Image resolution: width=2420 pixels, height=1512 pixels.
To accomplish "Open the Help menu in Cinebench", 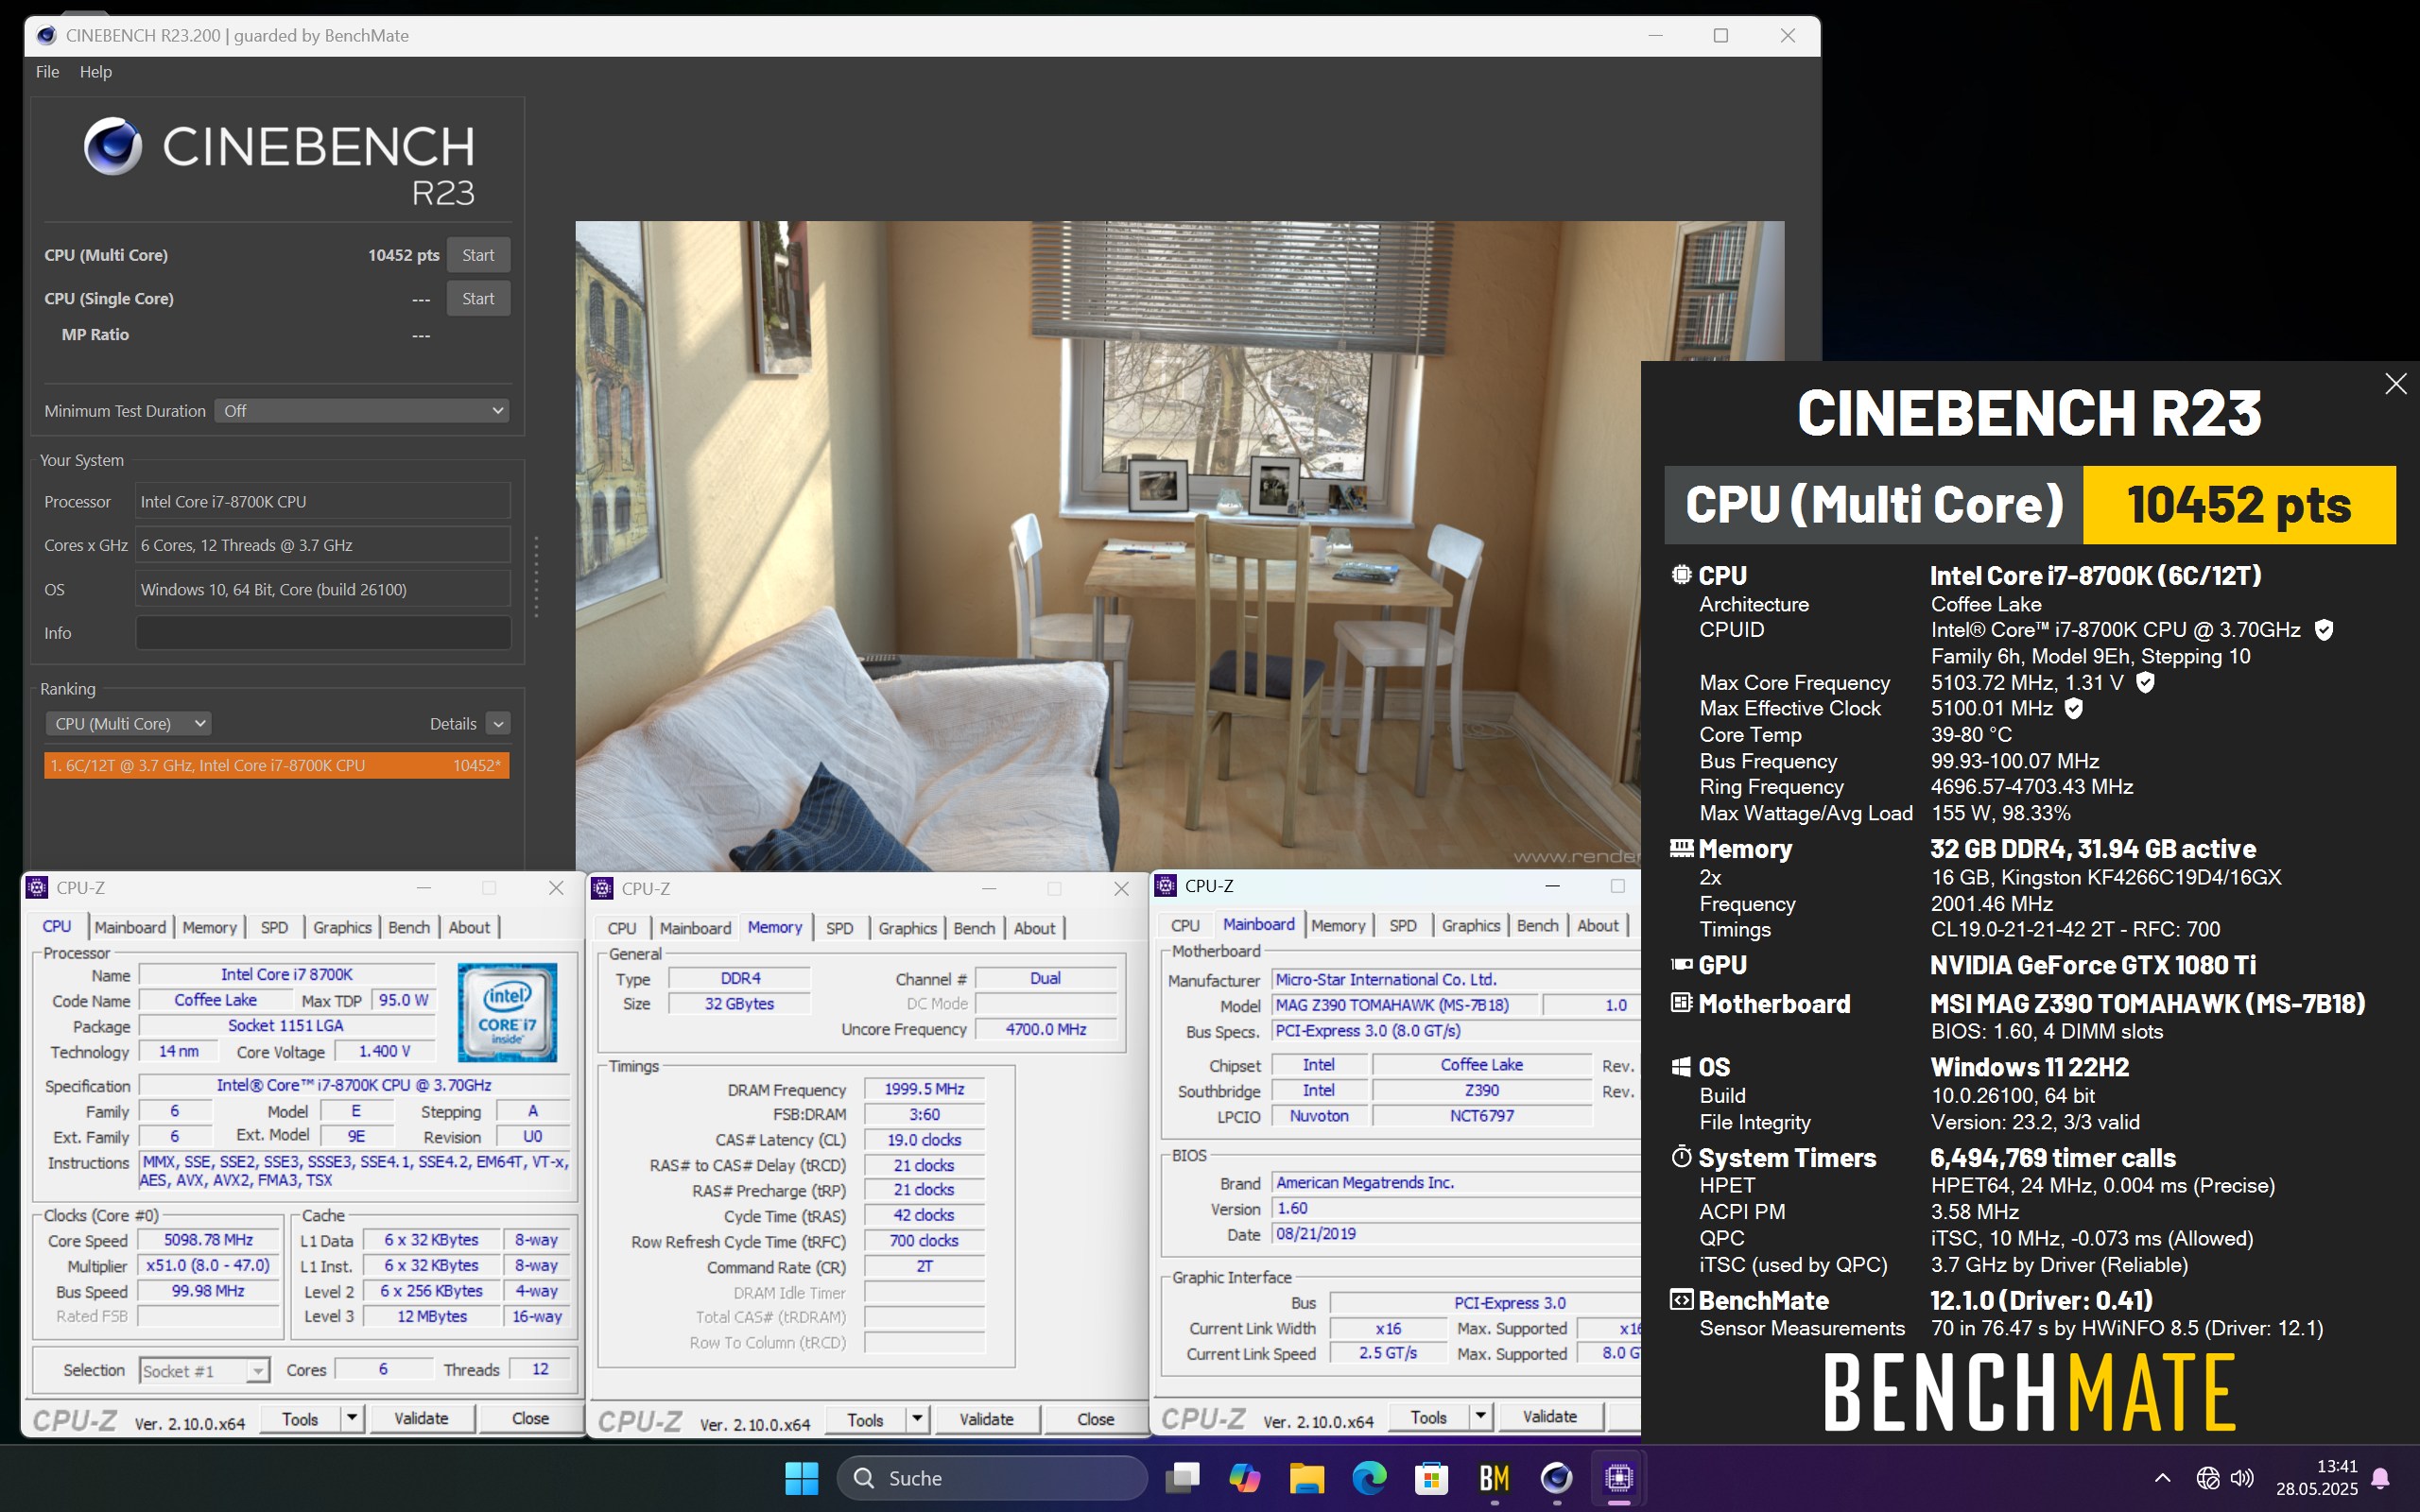I will point(96,72).
